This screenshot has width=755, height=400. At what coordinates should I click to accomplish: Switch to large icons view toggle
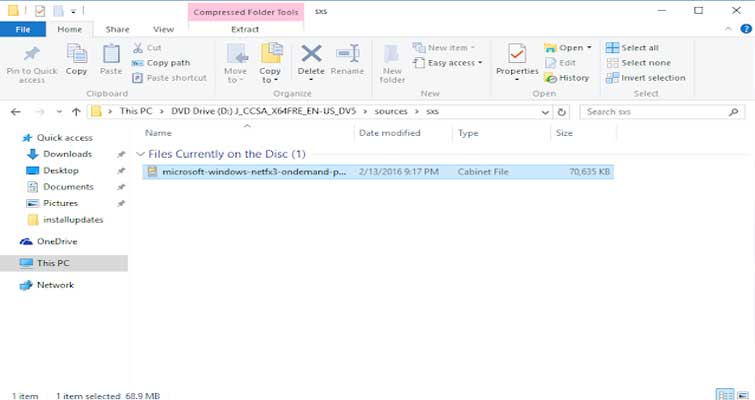[743, 395]
